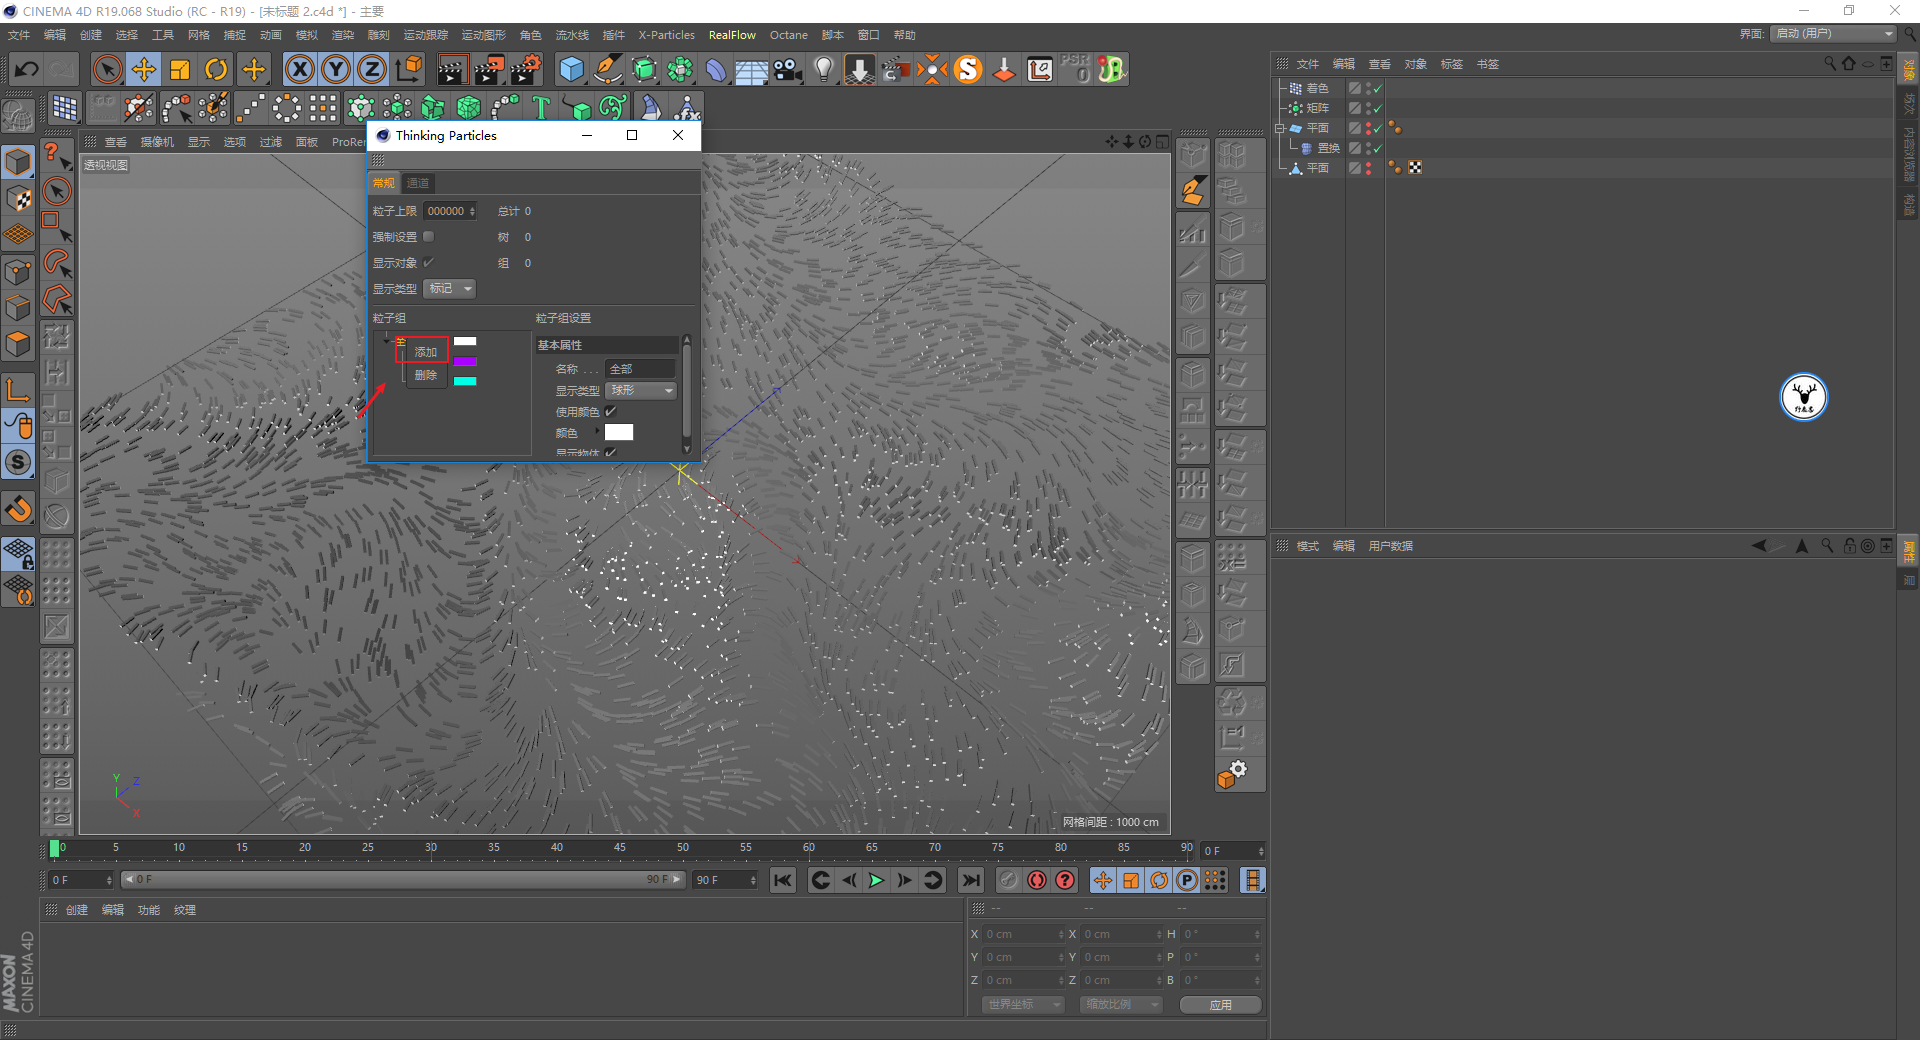The width and height of the screenshot is (1920, 1040).
Task: Click the 名称 field containing 全部
Action: click(x=641, y=369)
